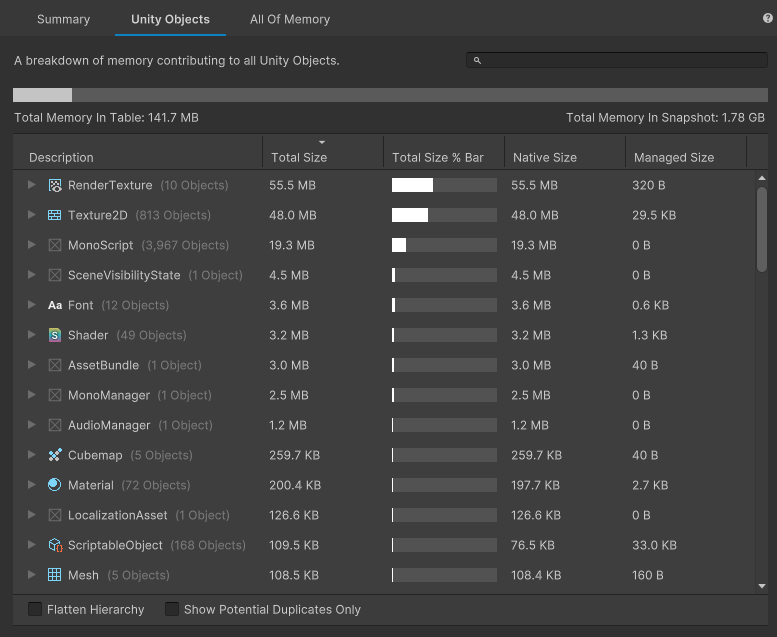The width and height of the screenshot is (777, 637).
Task: Enable the Flatten Hierarchy checkbox
Action: pos(35,609)
